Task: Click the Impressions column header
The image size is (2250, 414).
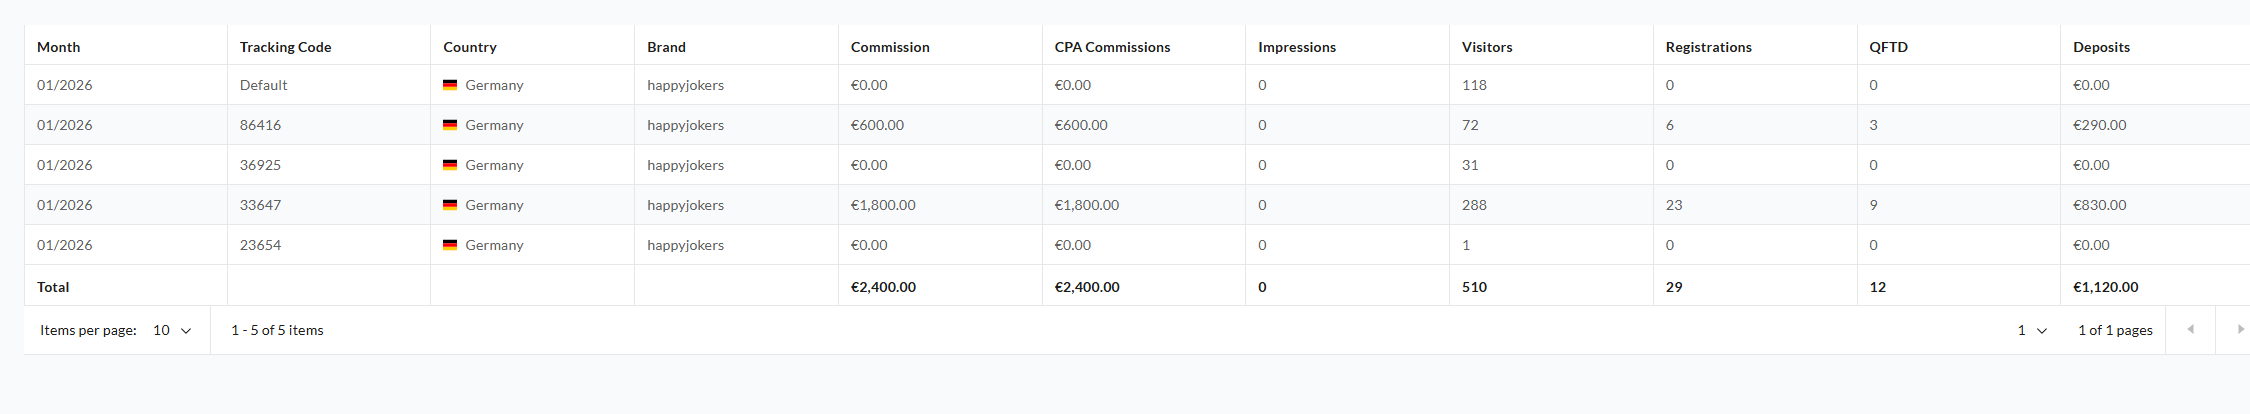Action: click(x=1297, y=47)
